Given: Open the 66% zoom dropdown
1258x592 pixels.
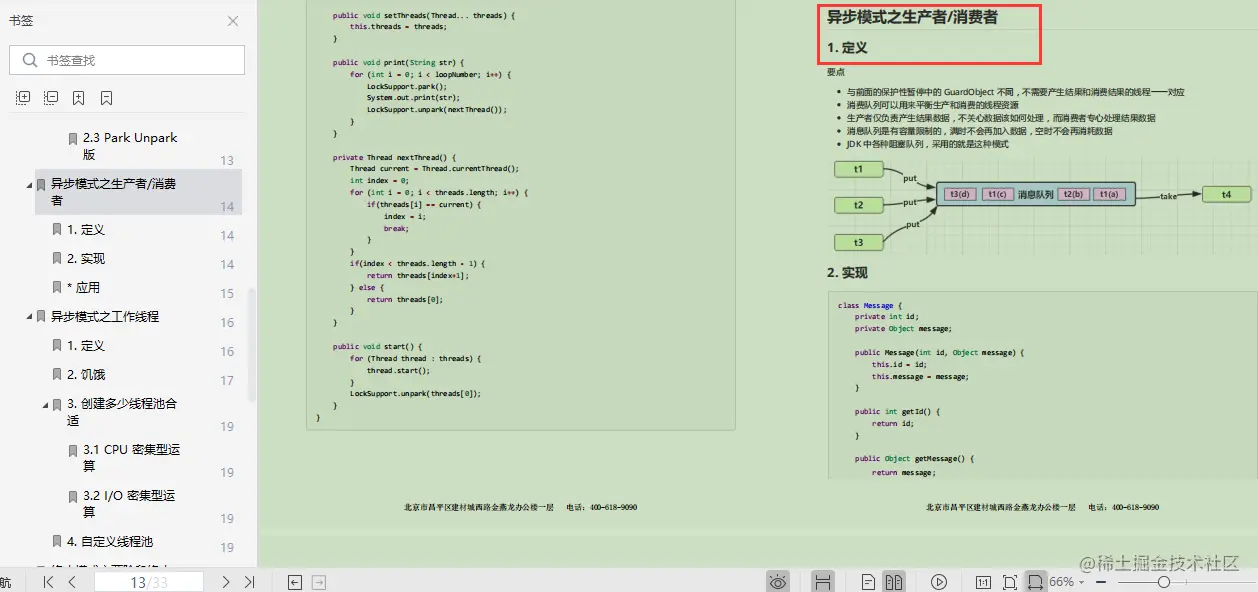Looking at the screenshot, I should click(1083, 582).
